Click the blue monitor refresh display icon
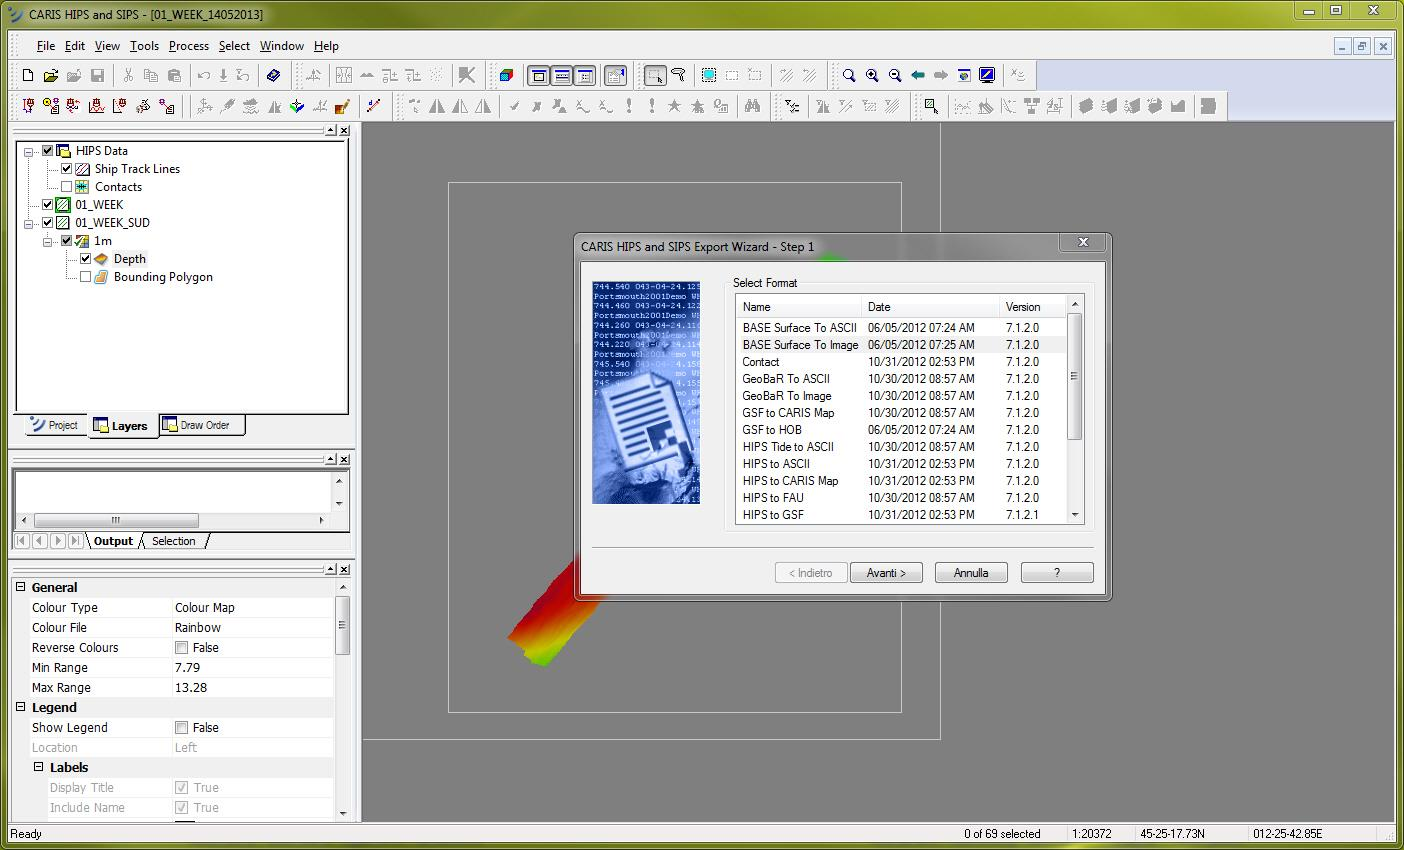Screen dimensions: 1404x850 point(987,75)
